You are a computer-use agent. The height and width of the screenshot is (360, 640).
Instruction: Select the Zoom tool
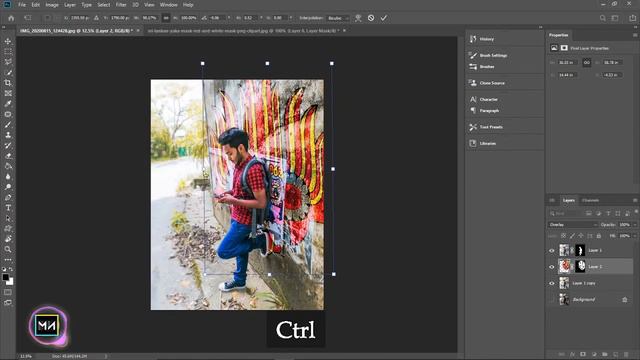[8, 249]
